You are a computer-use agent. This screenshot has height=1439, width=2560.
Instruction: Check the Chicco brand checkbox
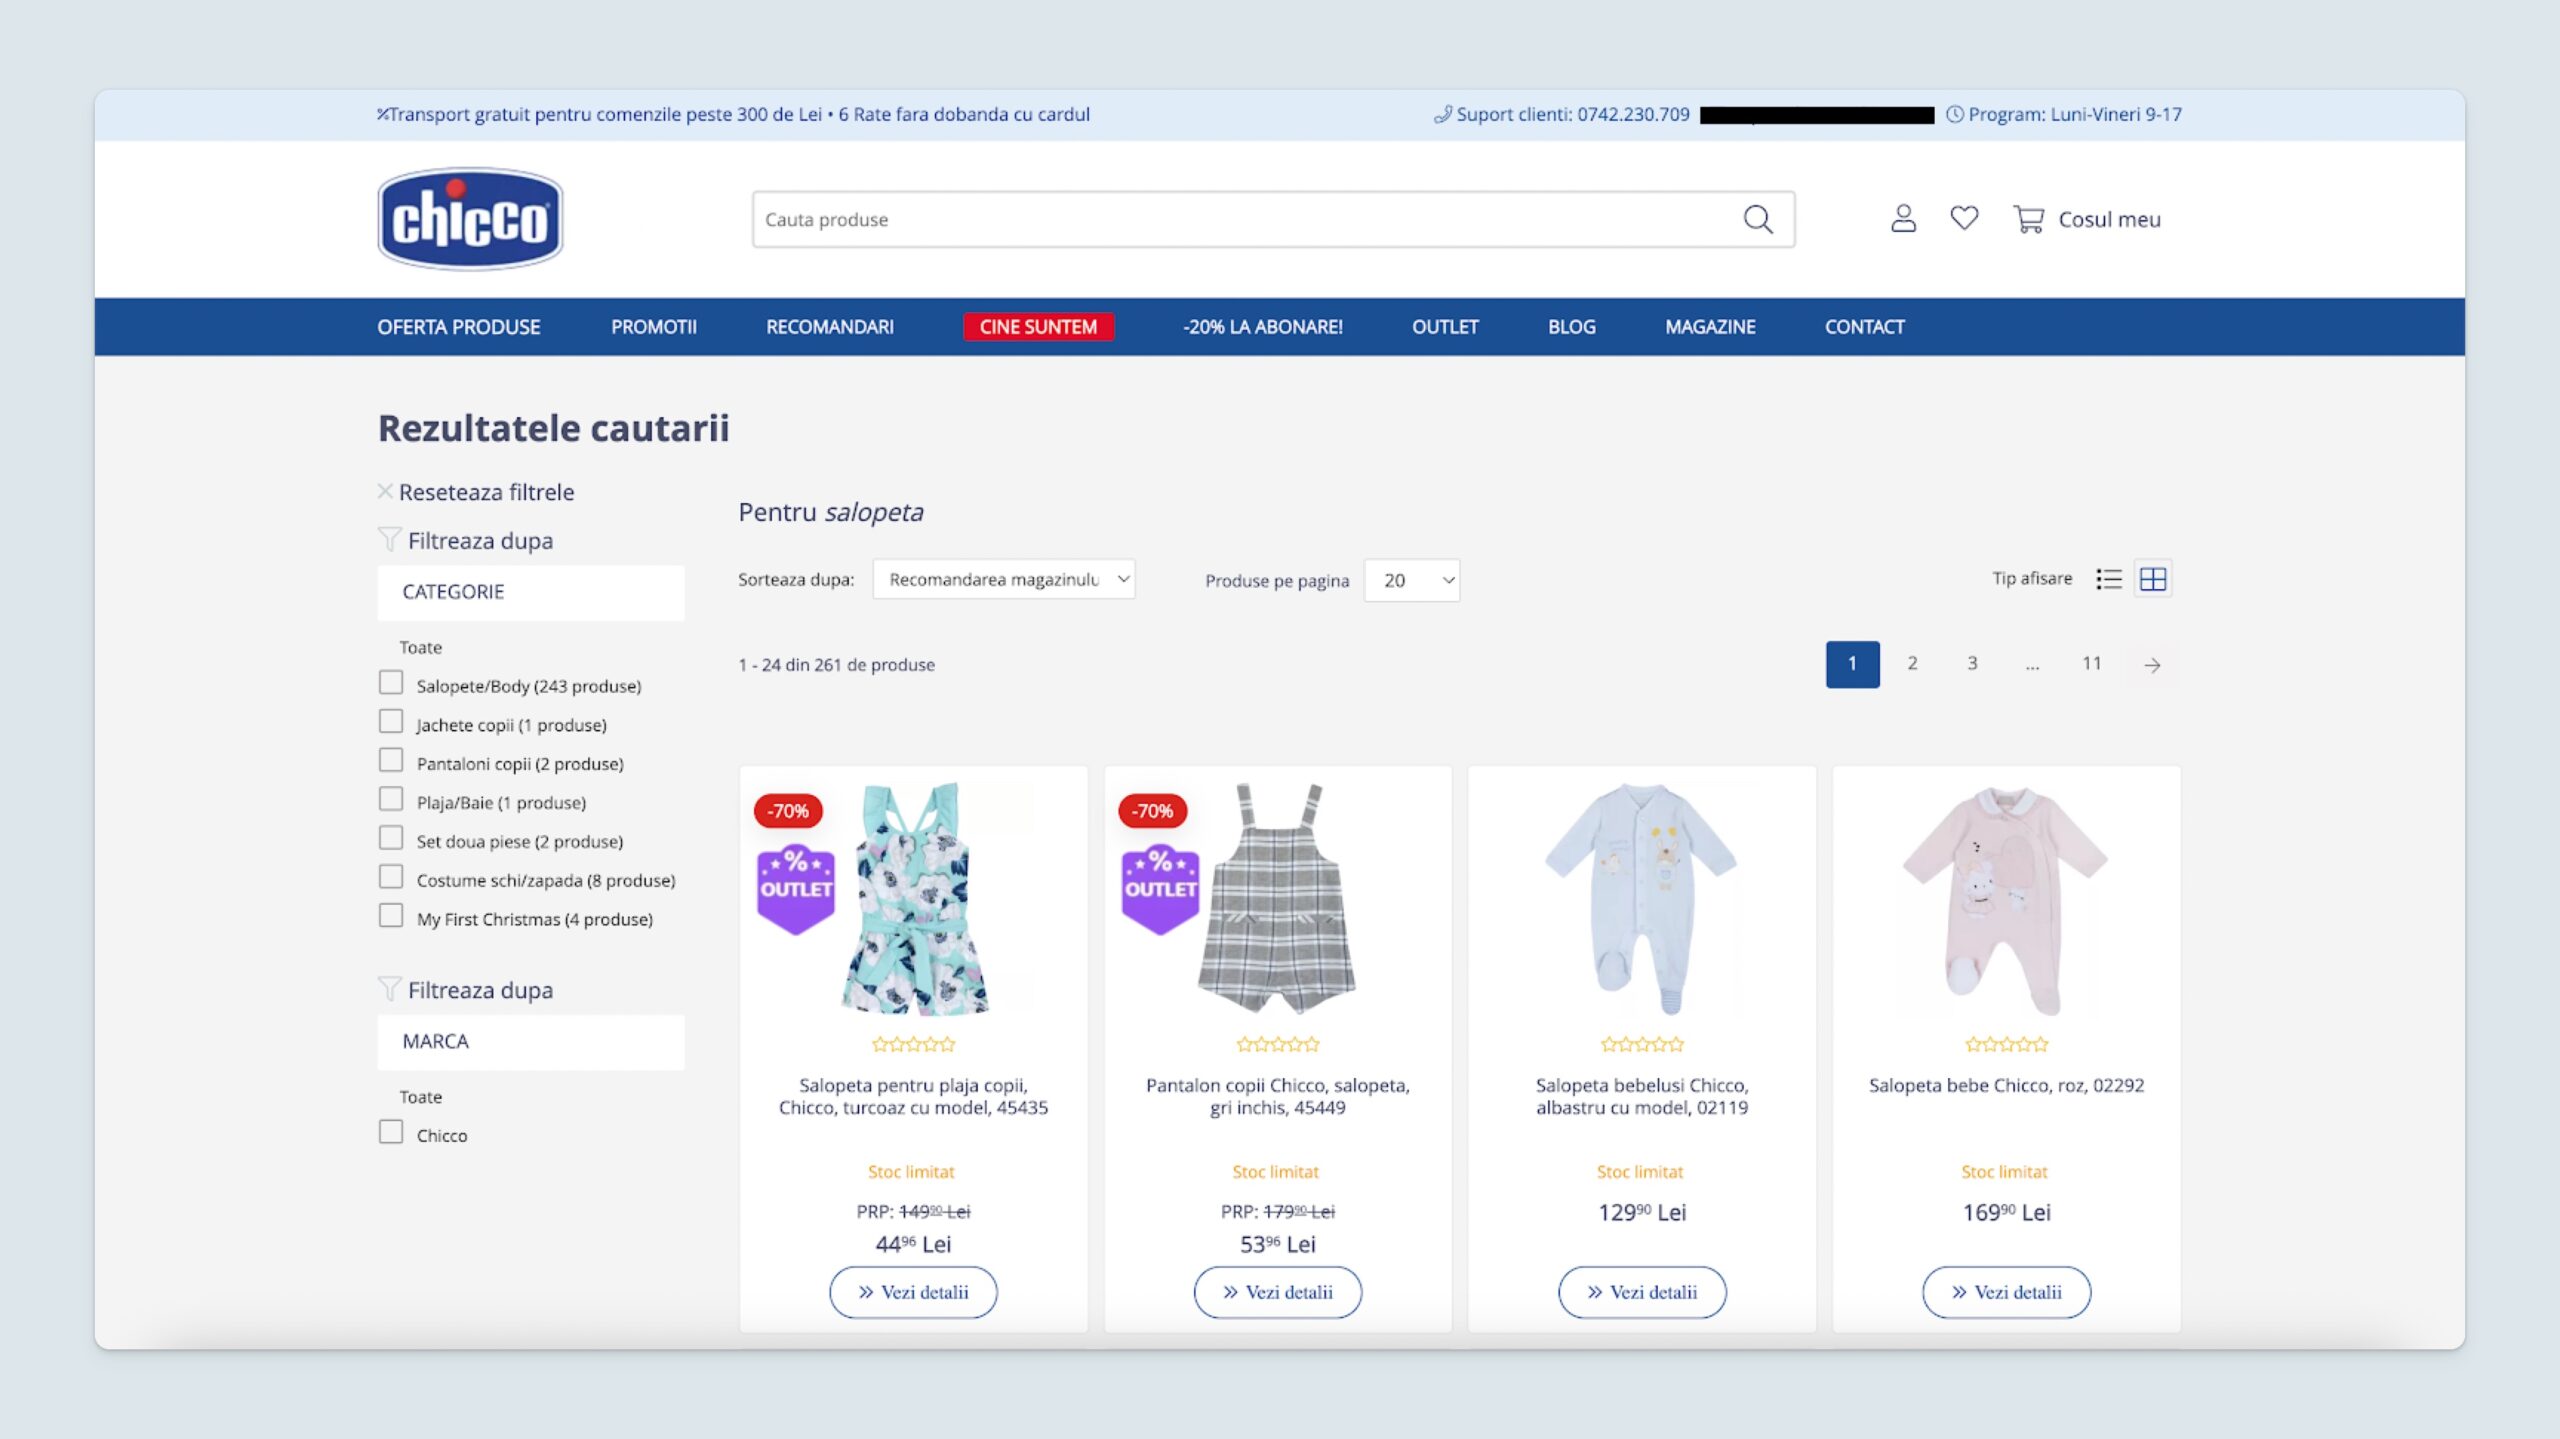coord(391,1132)
